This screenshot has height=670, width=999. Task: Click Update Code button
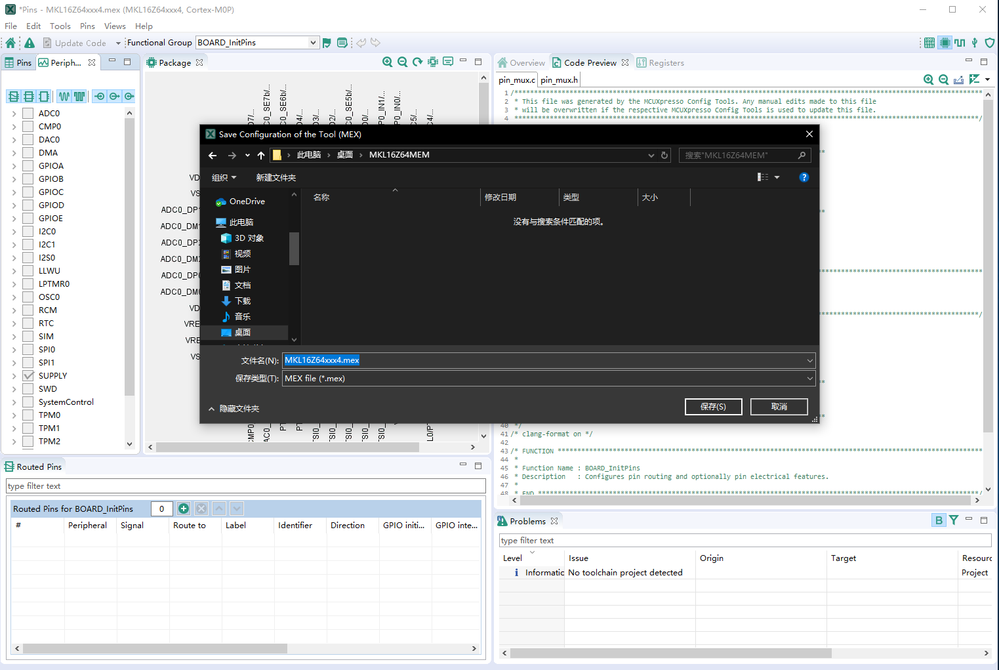pos(75,43)
